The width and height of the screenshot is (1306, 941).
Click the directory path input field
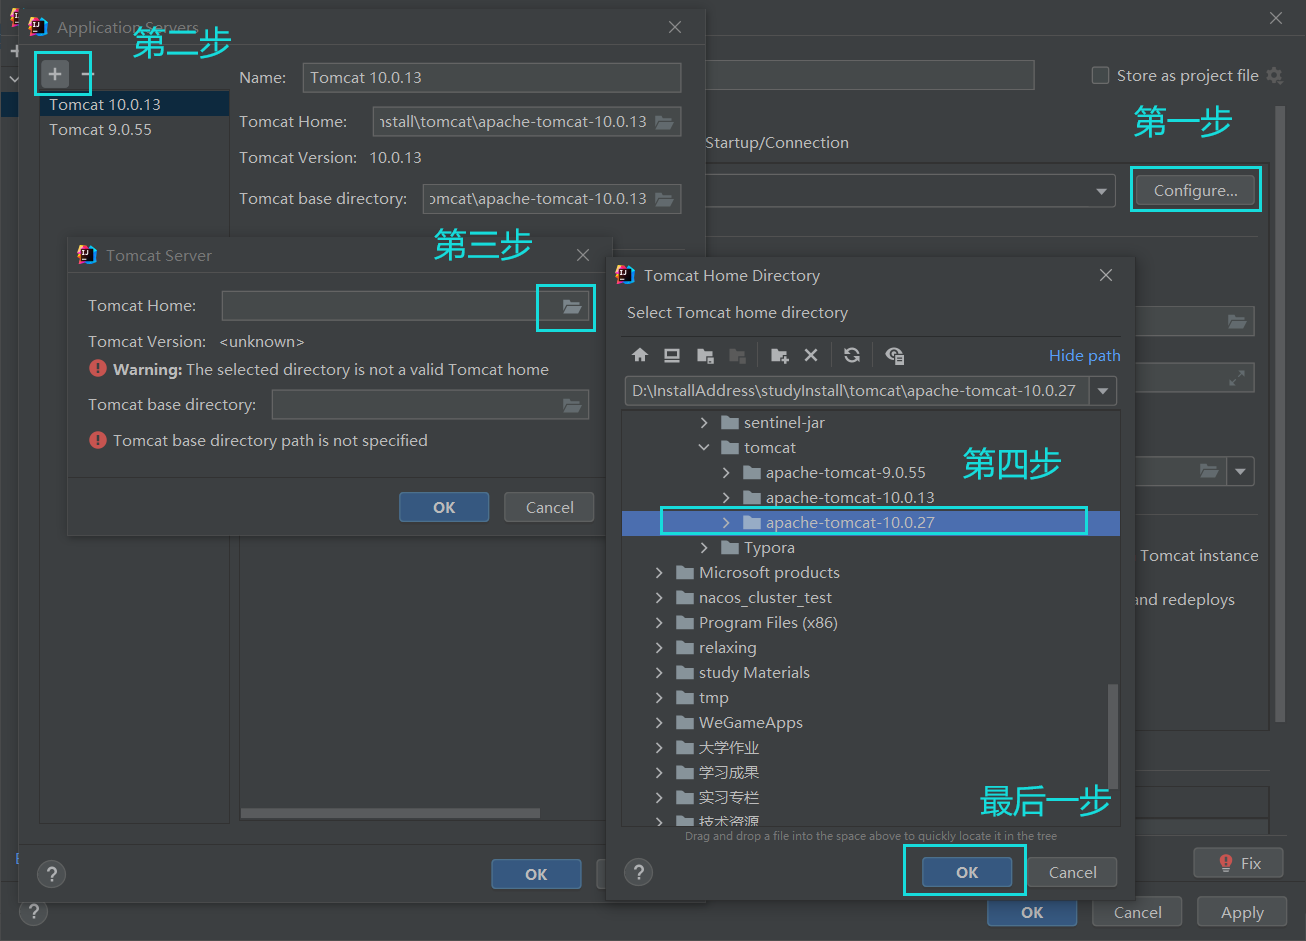(858, 391)
